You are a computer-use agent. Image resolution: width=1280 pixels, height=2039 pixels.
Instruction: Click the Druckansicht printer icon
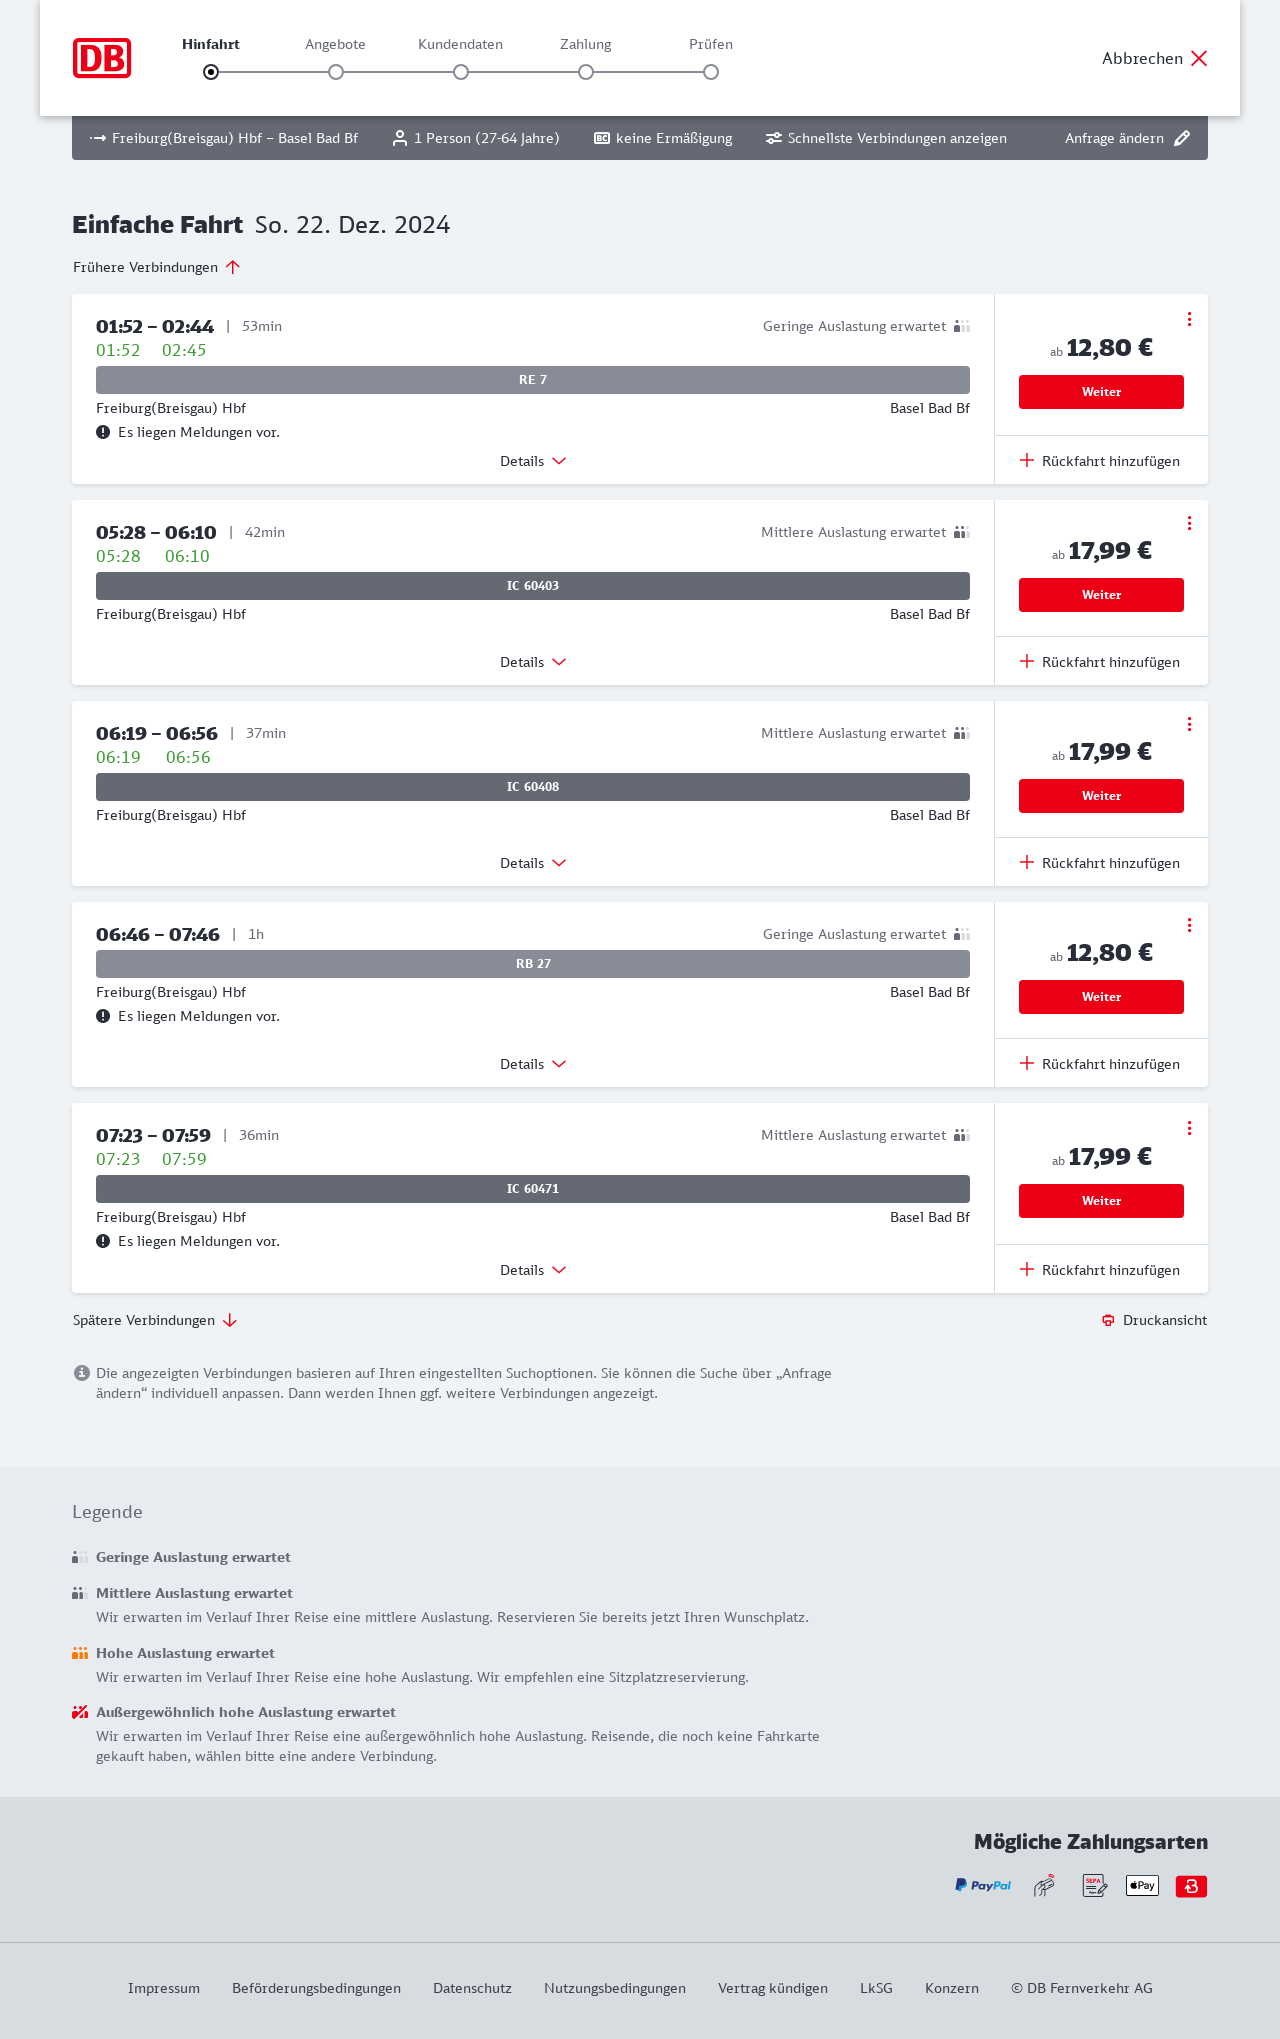point(1108,1320)
